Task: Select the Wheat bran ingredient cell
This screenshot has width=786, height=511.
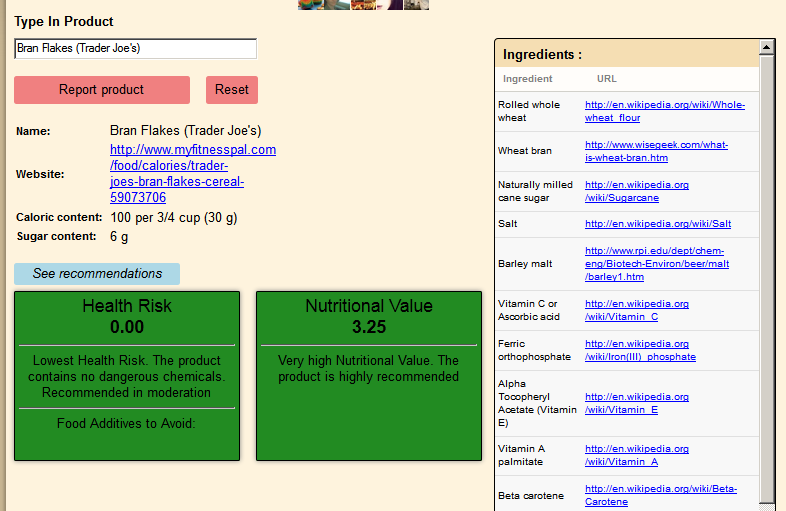Action: click(x=538, y=151)
